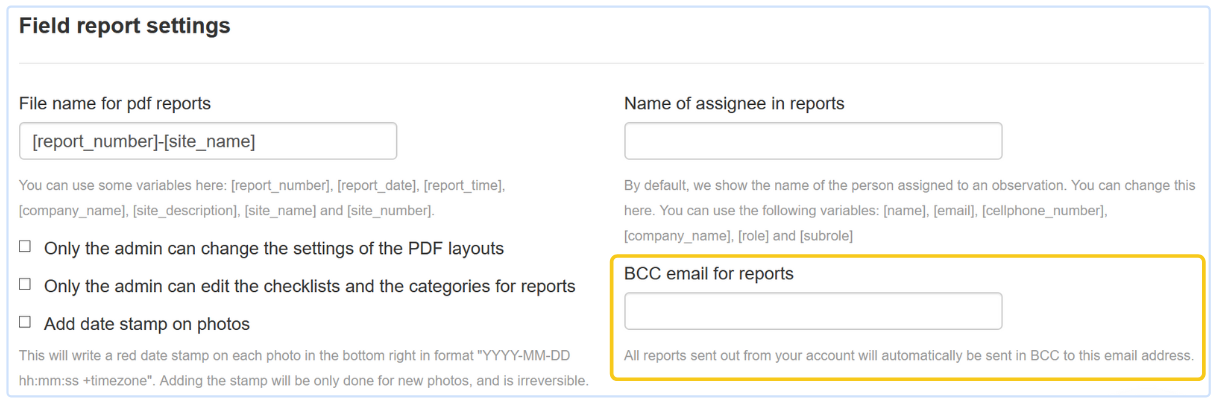This screenshot has width=1215, height=401.
Task: Click the '[role] and [subrole]' variables hint line
Action: (x=738, y=236)
